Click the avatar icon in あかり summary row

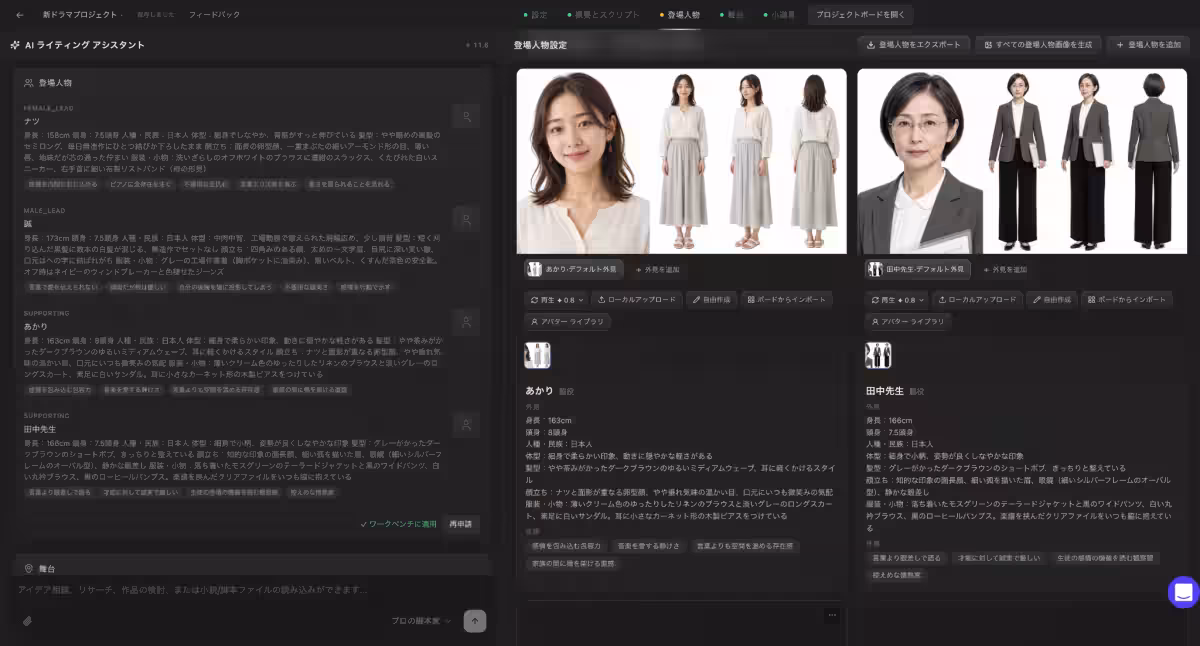pyautogui.click(x=465, y=322)
